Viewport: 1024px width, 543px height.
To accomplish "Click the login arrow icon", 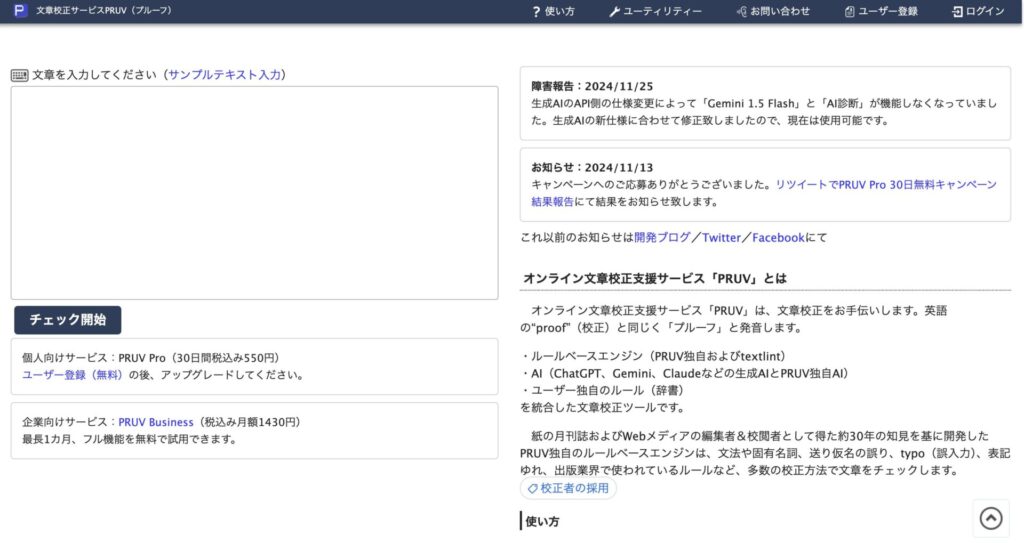I will point(957,12).
